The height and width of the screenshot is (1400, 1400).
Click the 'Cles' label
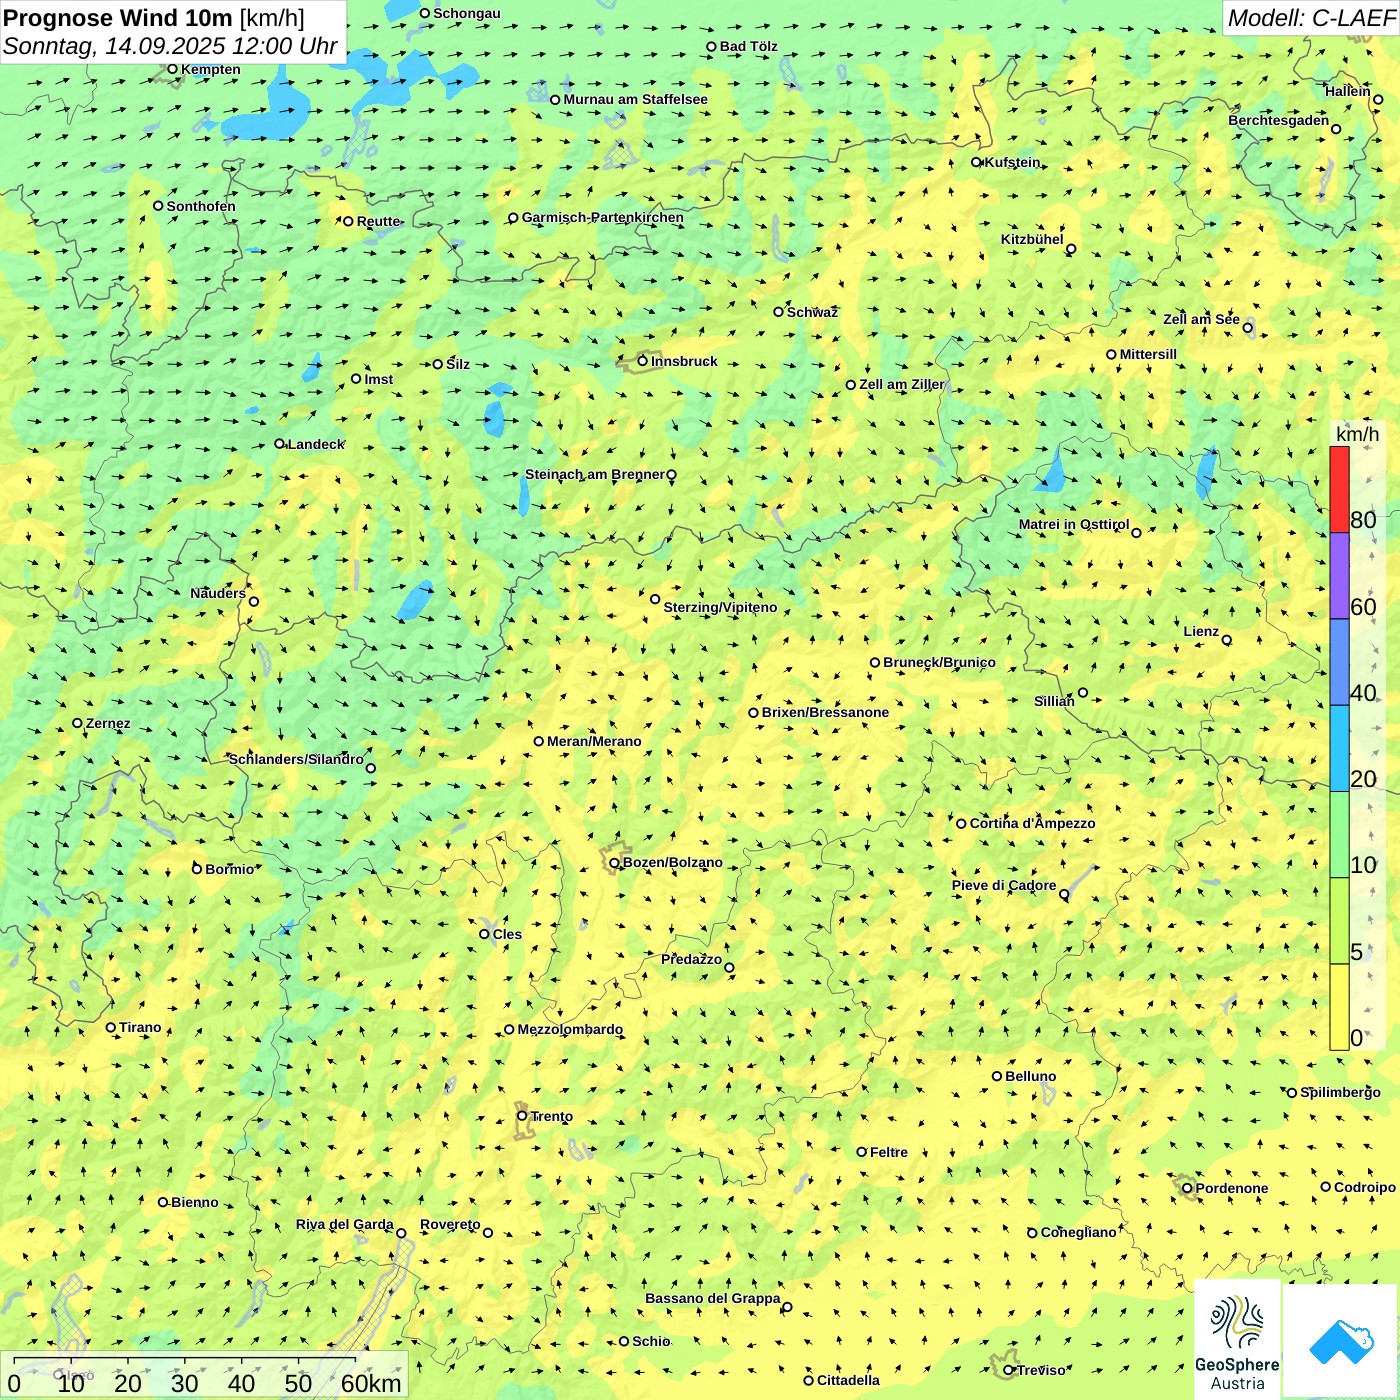pos(507,934)
